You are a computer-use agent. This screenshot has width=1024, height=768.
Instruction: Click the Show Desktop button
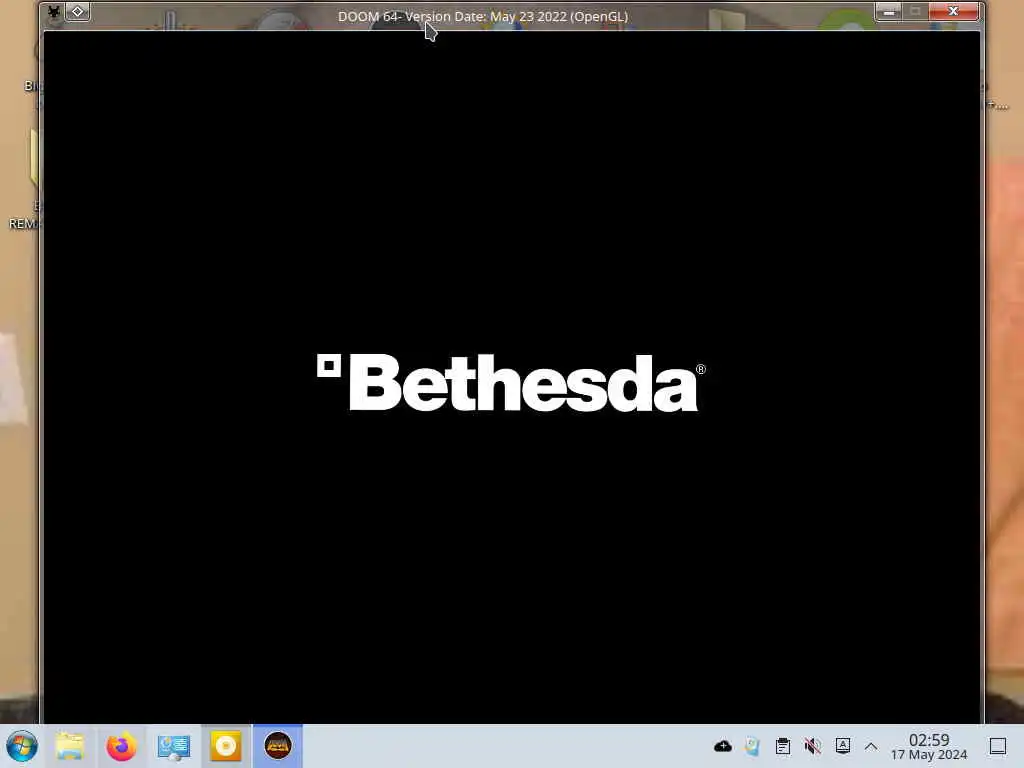[998, 746]
